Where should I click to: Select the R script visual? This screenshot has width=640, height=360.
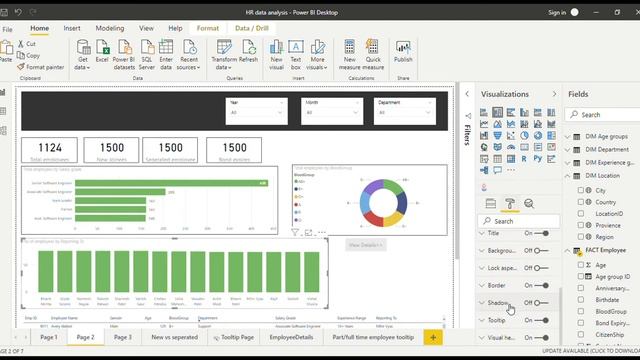coord(524,159)
